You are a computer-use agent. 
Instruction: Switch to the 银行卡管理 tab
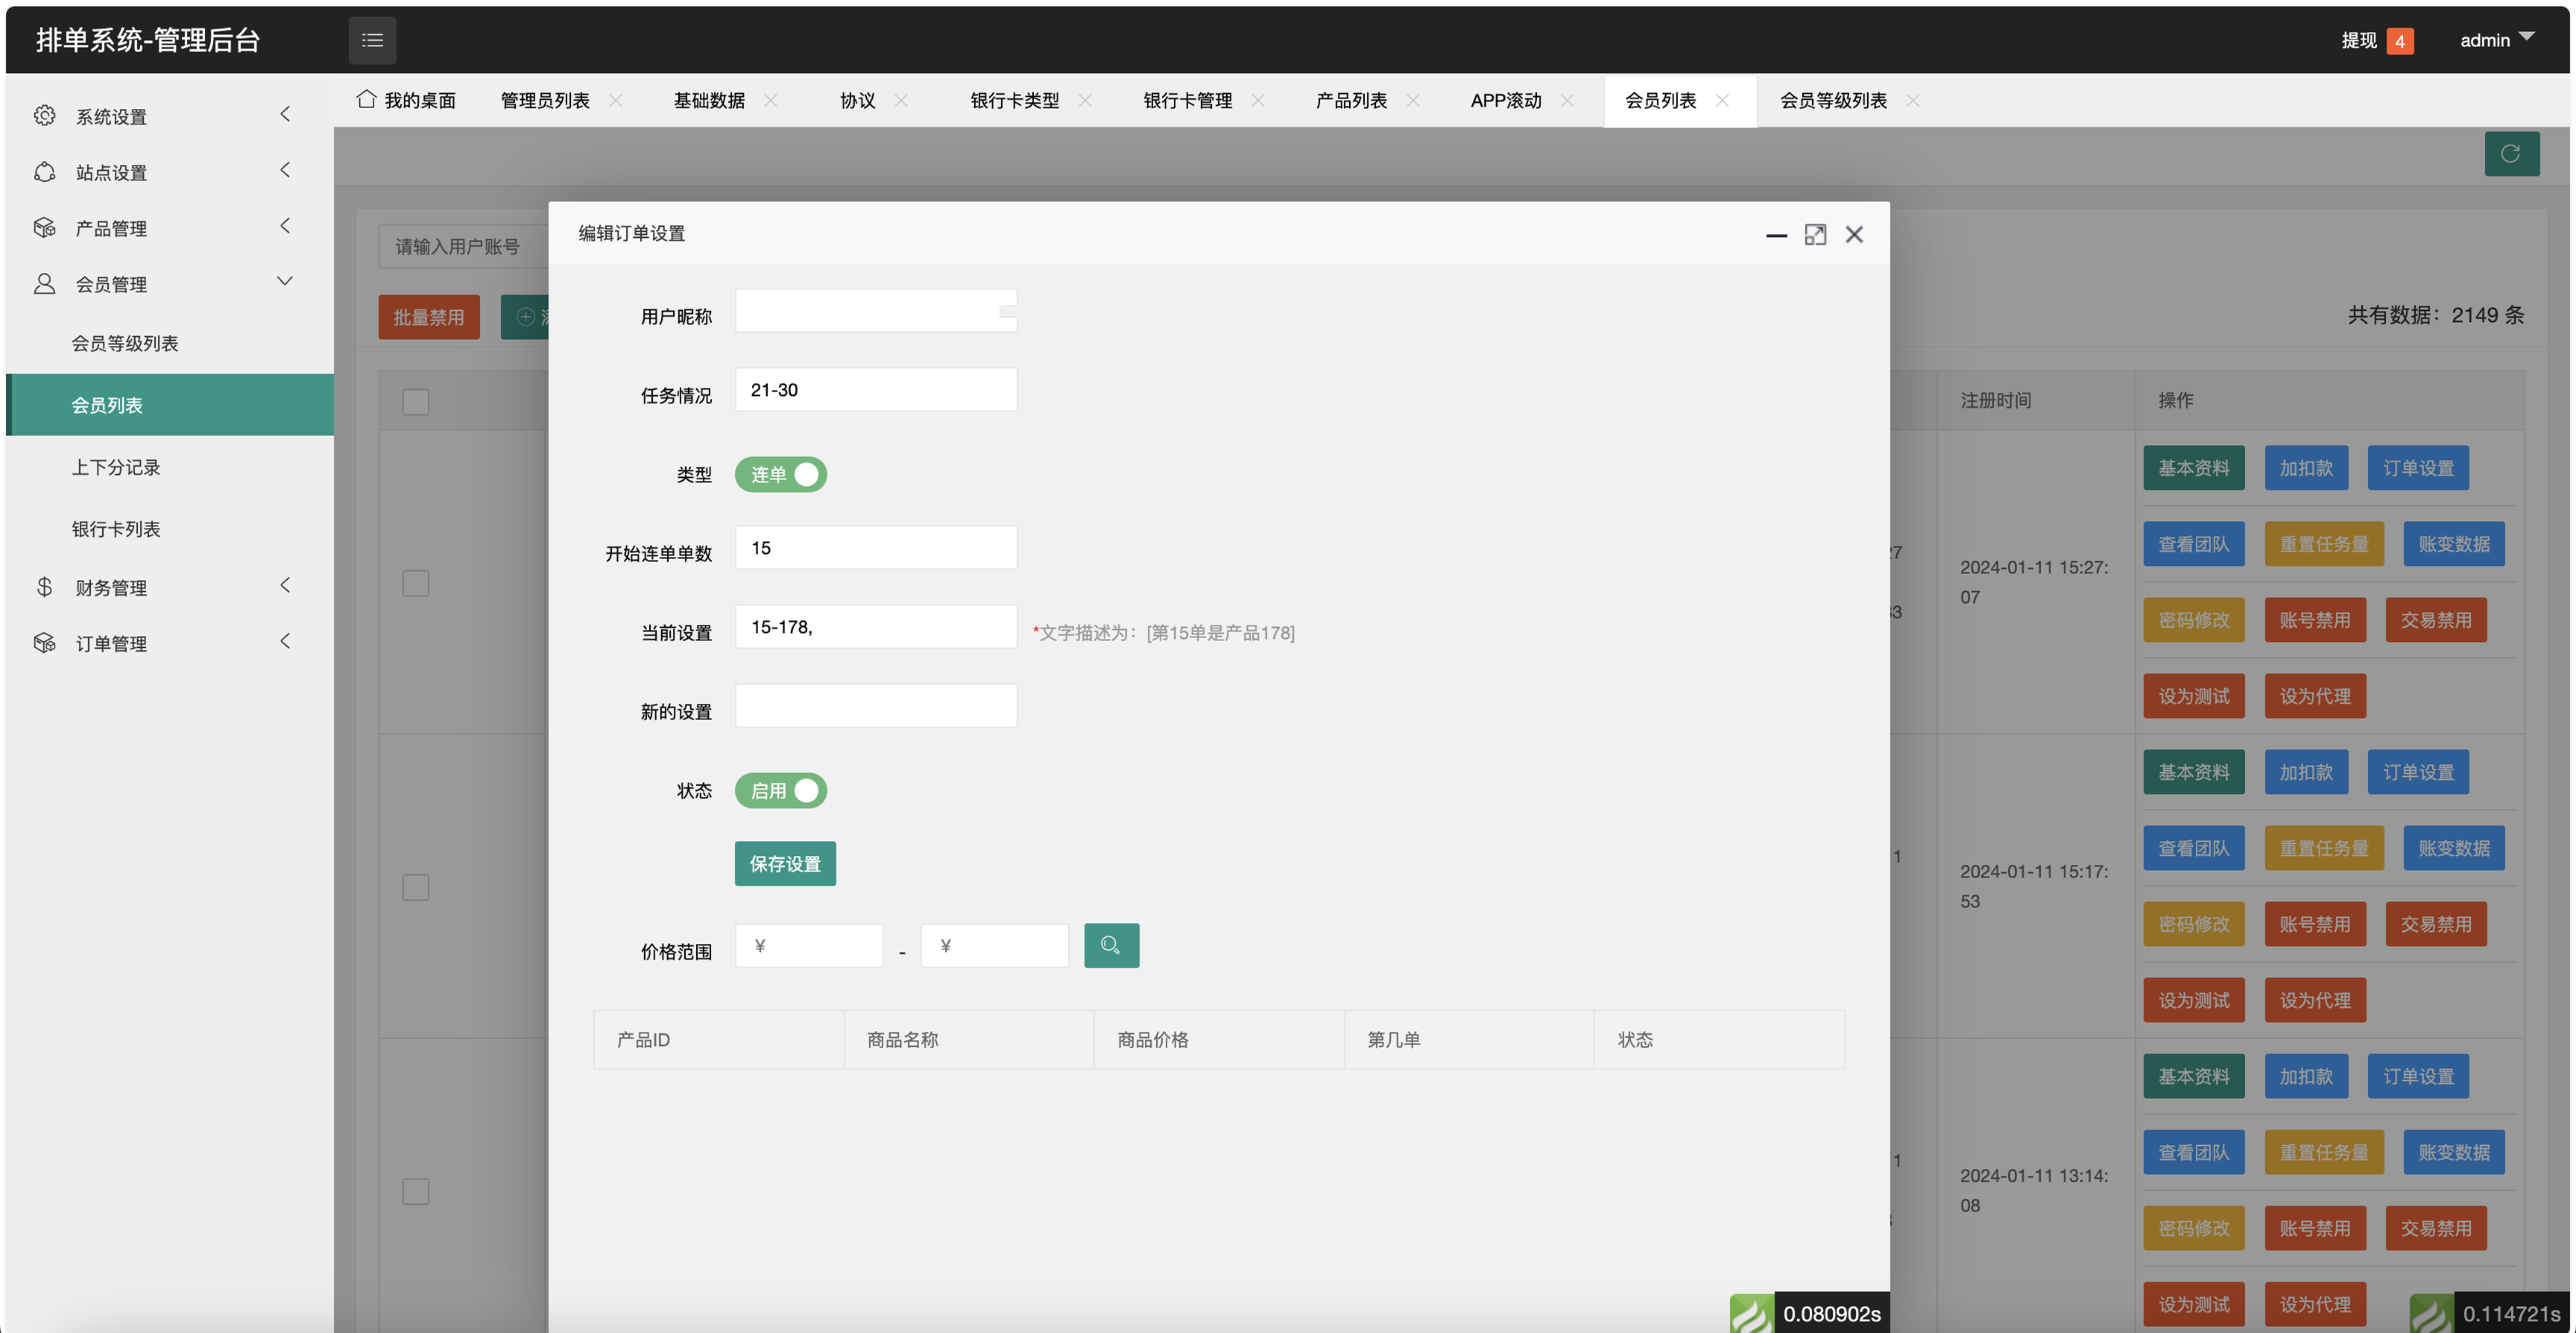[x=1187, y=100]
